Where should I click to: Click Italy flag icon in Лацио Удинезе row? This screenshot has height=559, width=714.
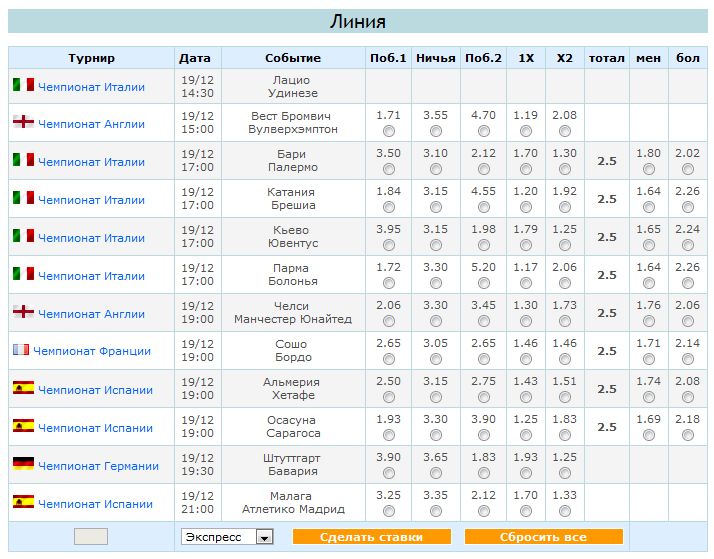[23, 85]
